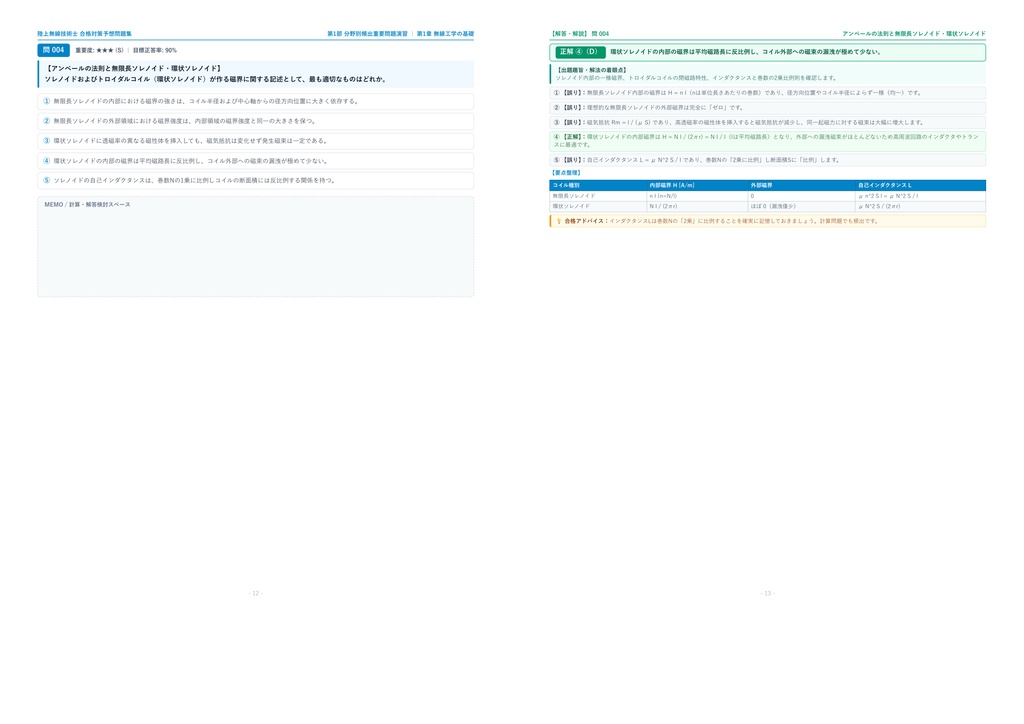
Task: Click the header 陸上無線技術士 合格対策予想問題集
Action: coord(84,34)
